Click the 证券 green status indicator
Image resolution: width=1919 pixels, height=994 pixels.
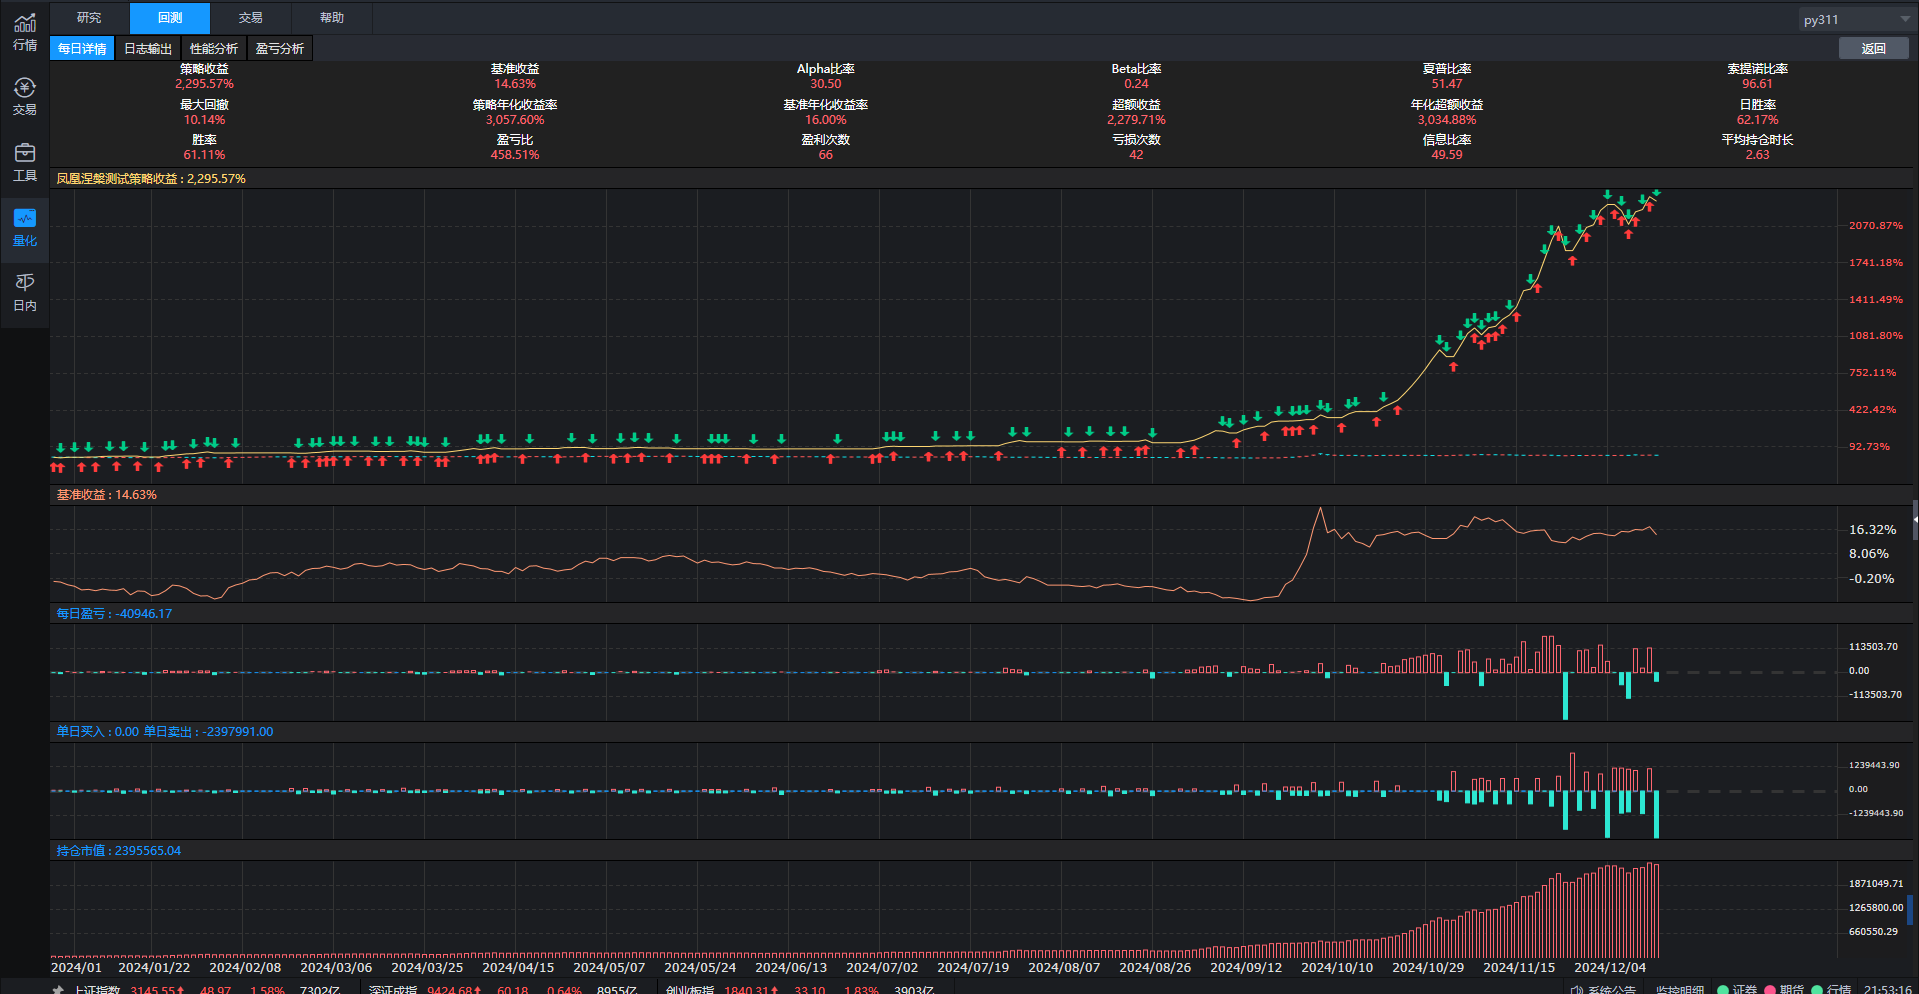coord(1722,989)
